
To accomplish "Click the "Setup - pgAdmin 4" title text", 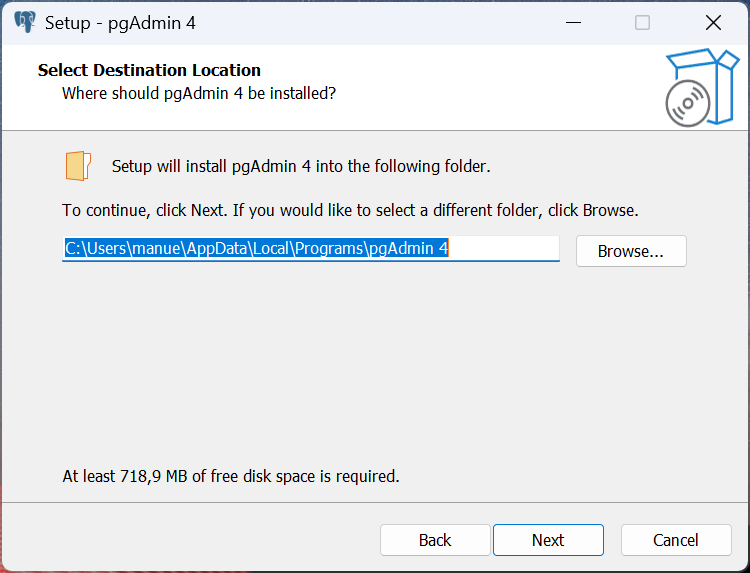I will [120, 23].
